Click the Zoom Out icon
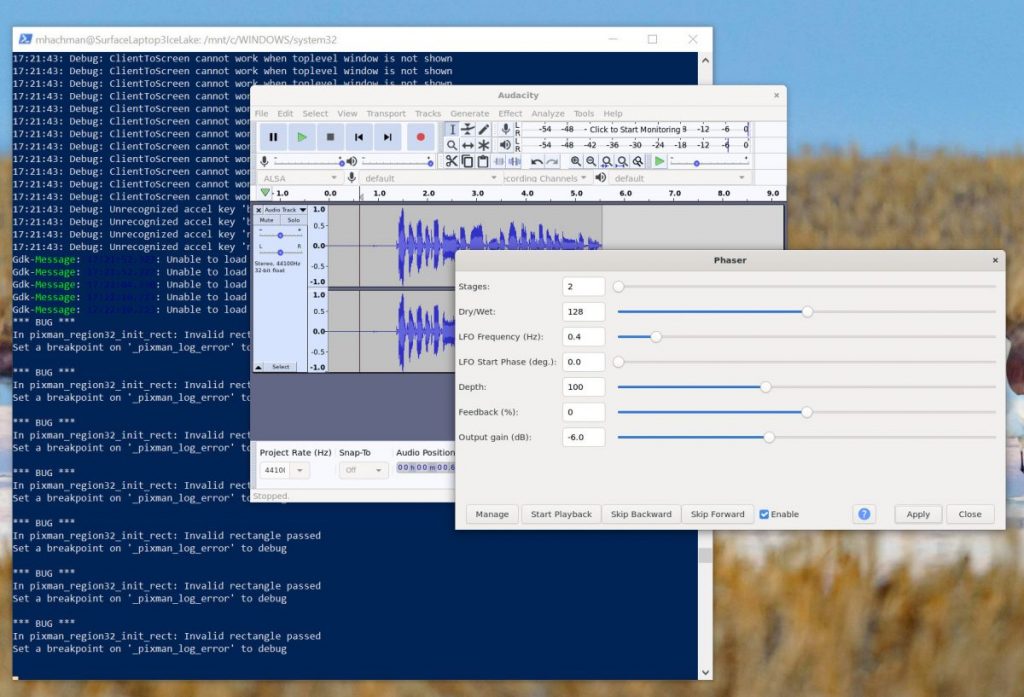The image size is (1024, 697). tap(591, 161)
